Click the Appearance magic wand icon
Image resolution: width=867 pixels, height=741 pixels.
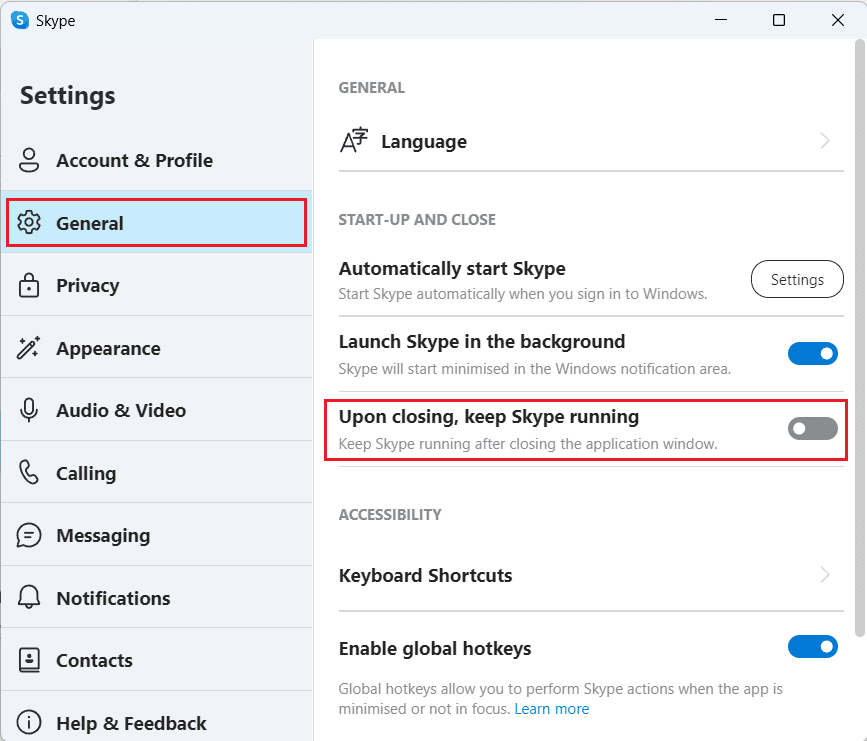click(x=29, y=348)
